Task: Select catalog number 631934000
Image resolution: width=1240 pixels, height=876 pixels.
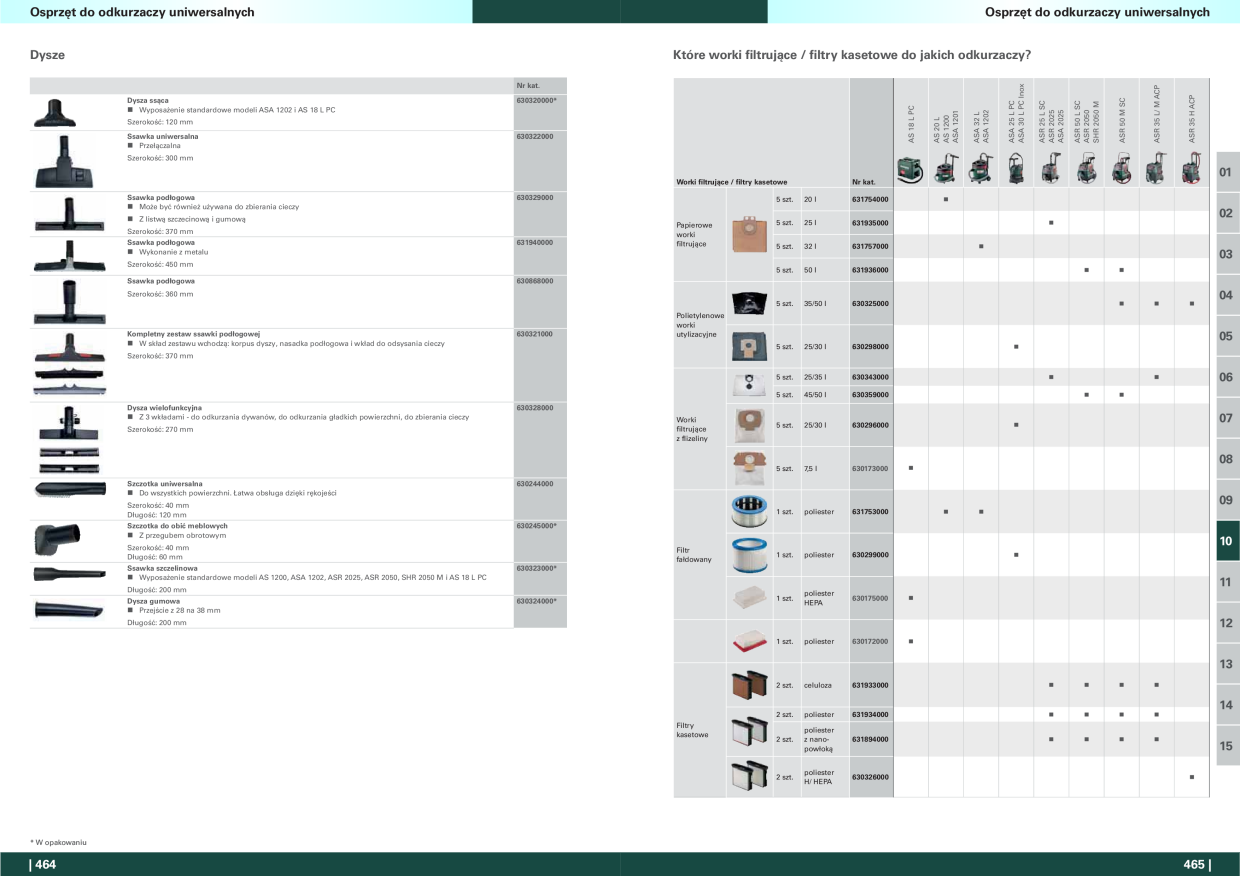Action: 870,715
